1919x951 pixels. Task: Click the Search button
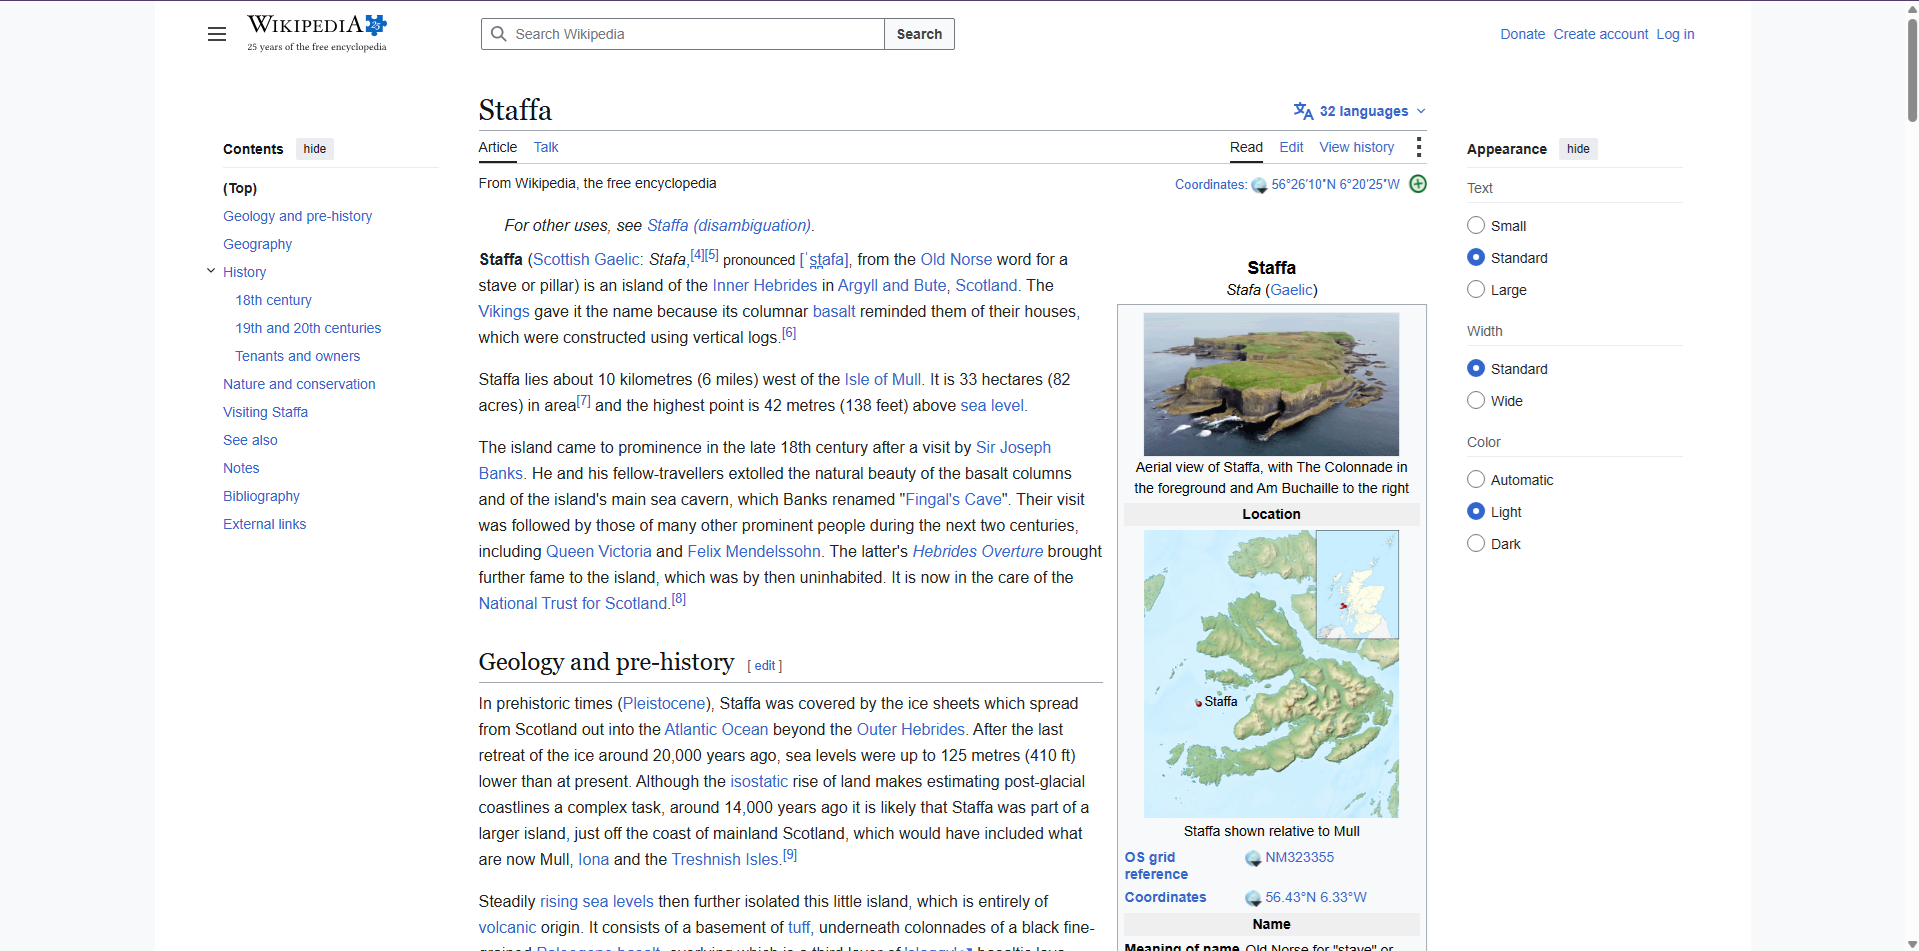coord(919,34)
